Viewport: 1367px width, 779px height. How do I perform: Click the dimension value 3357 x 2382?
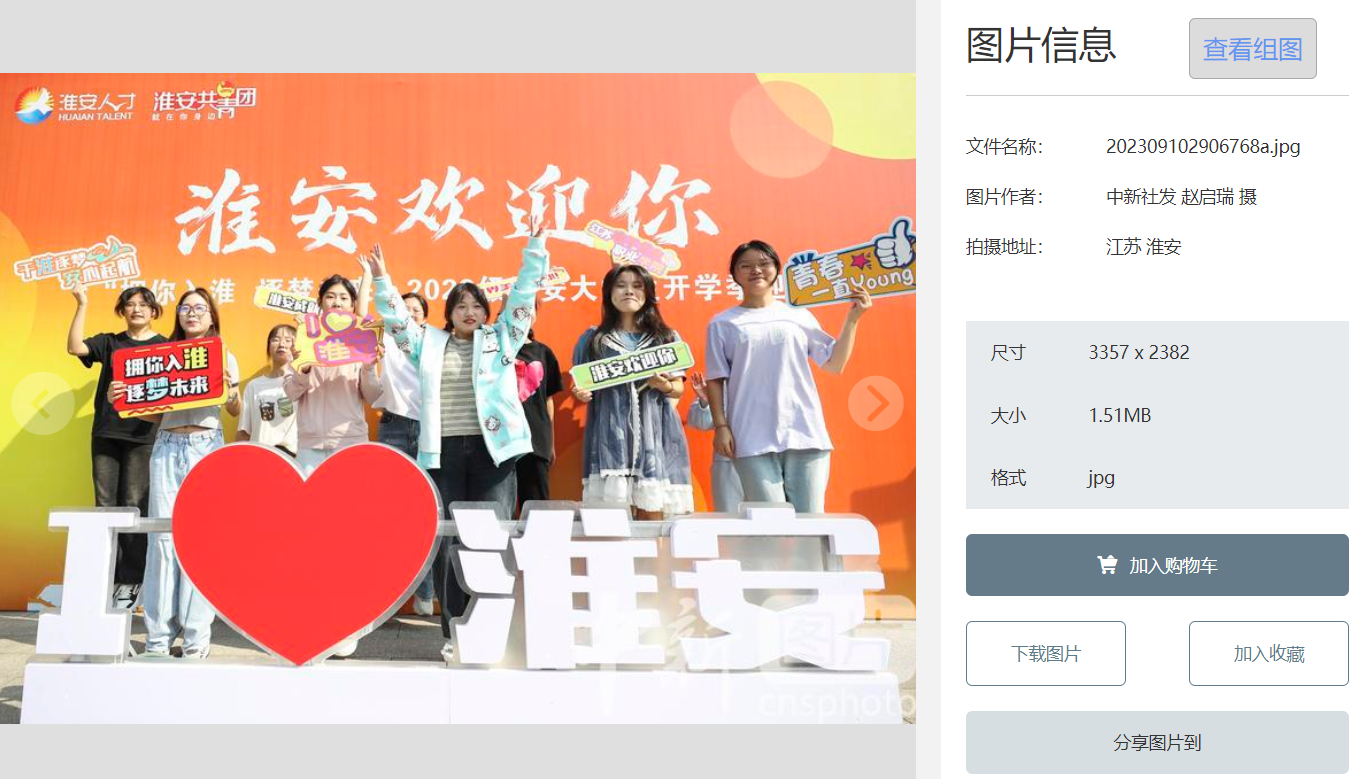coord(1139,352)
